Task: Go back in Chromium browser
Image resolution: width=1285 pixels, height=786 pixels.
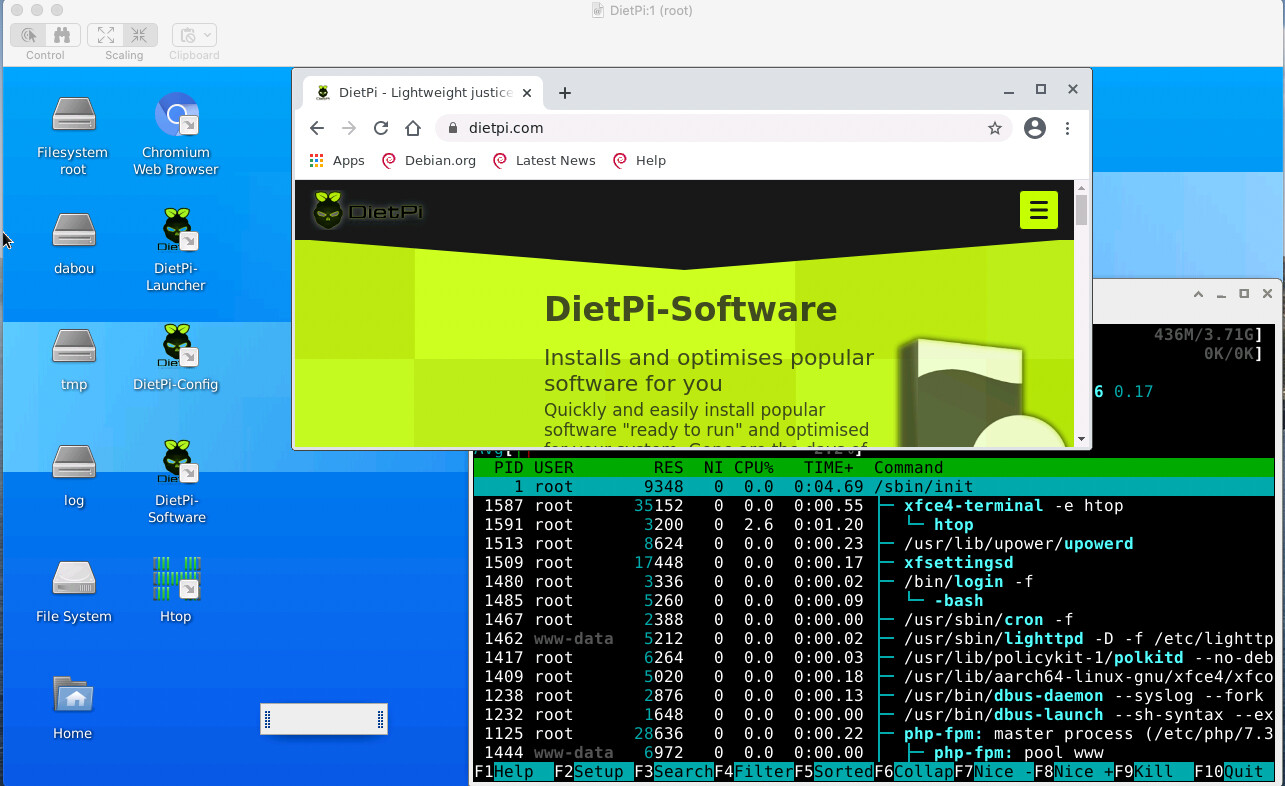Action: tap(317, 128)
